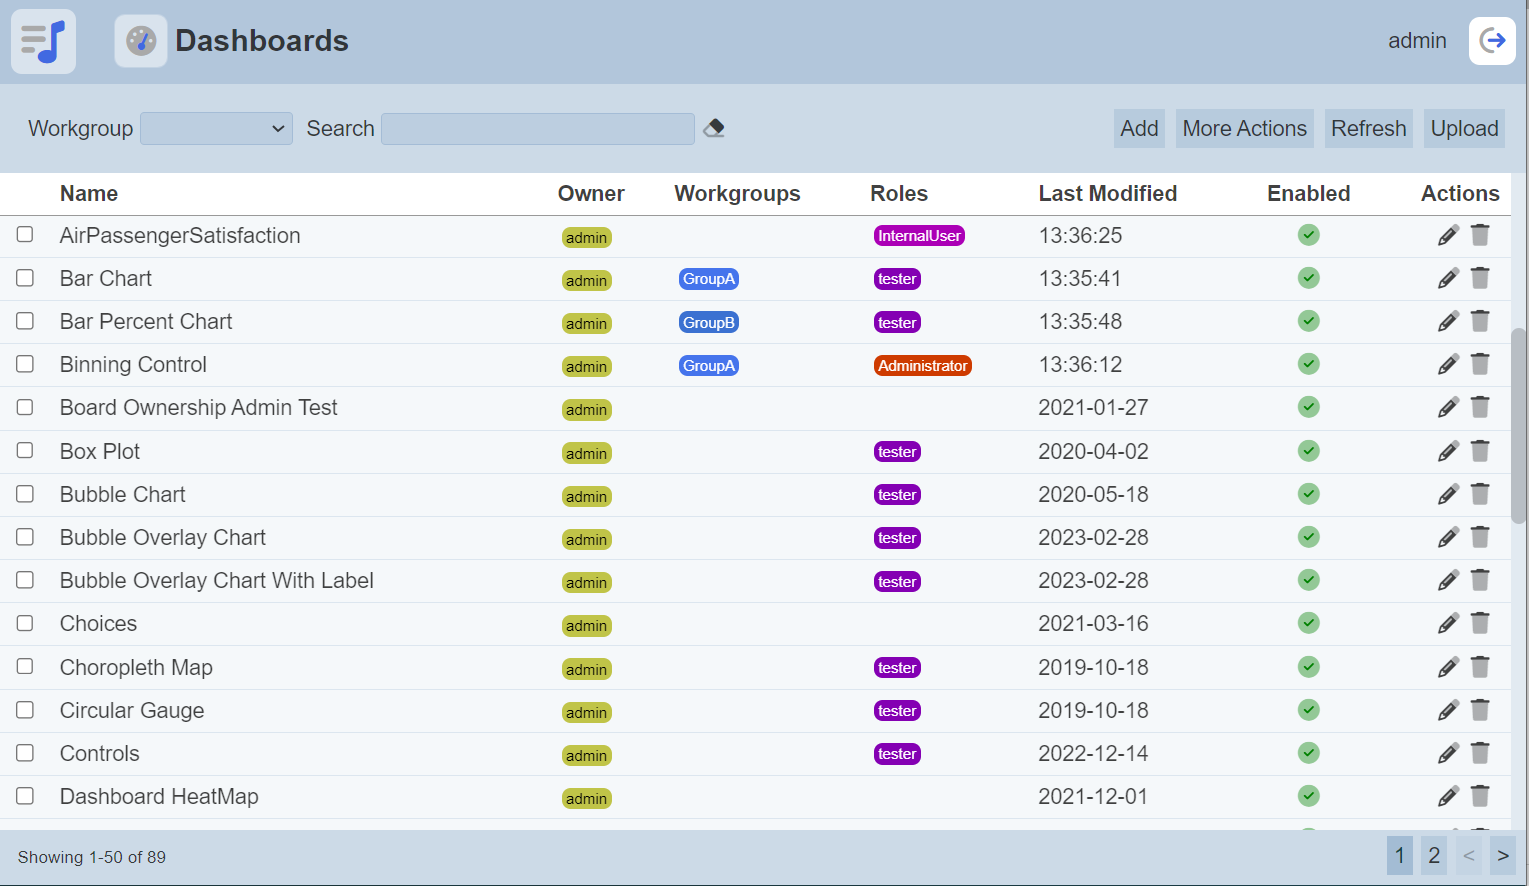Click the music-note app logo icon
1529x886 pixels.
(43, 41)
